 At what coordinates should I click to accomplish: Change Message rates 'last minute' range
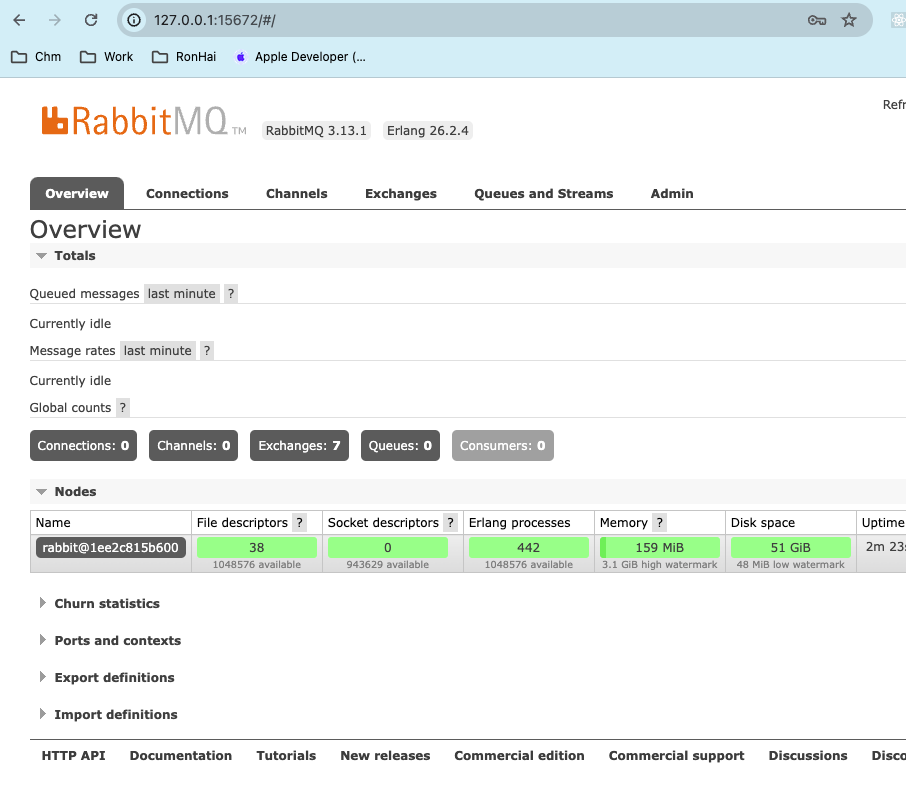[x=157, y=351]
